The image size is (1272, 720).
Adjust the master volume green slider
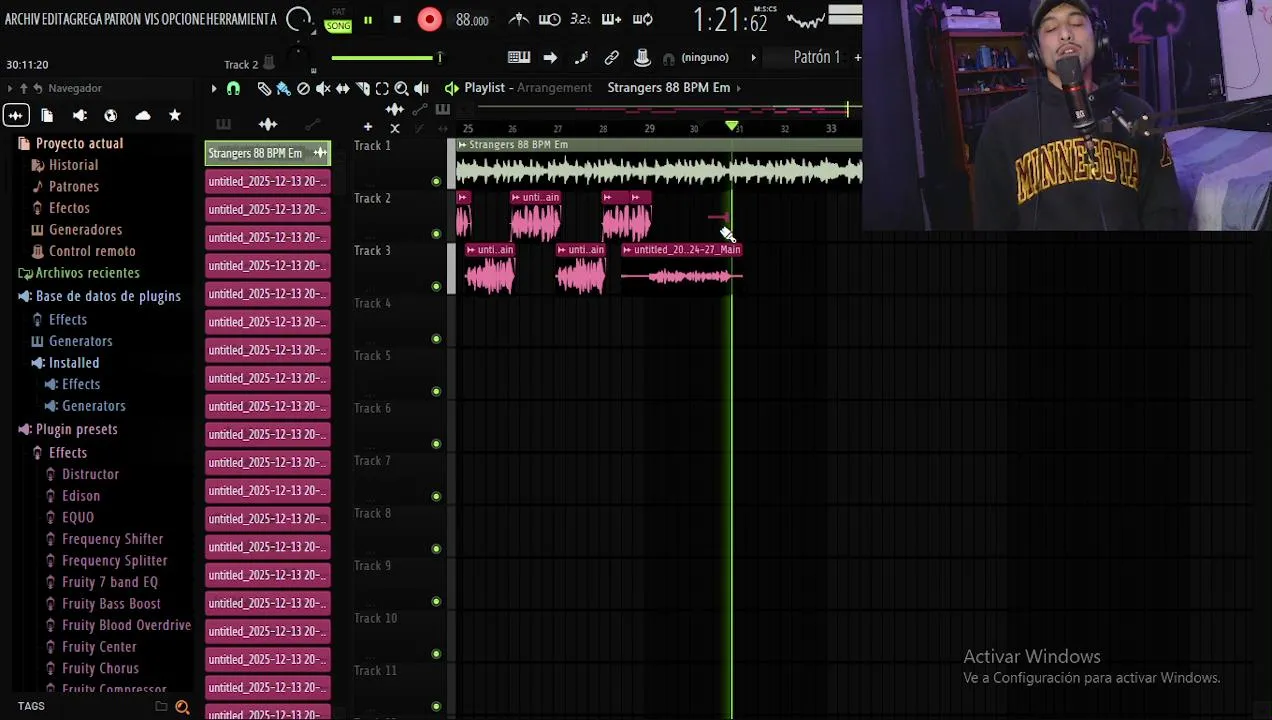click(x=386, y=58)
